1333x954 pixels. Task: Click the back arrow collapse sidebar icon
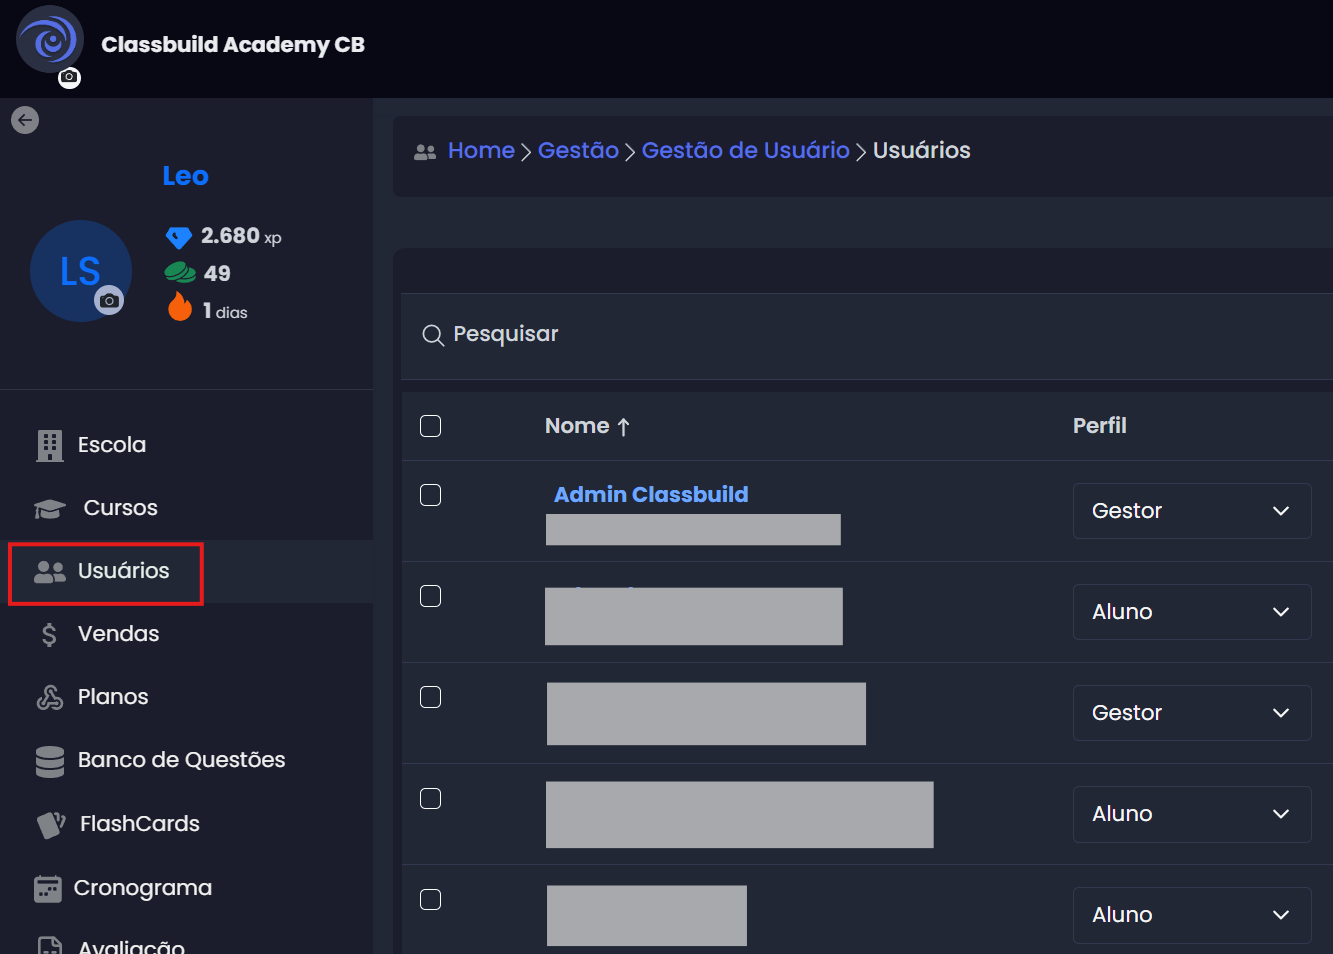[x=25, y=120]
